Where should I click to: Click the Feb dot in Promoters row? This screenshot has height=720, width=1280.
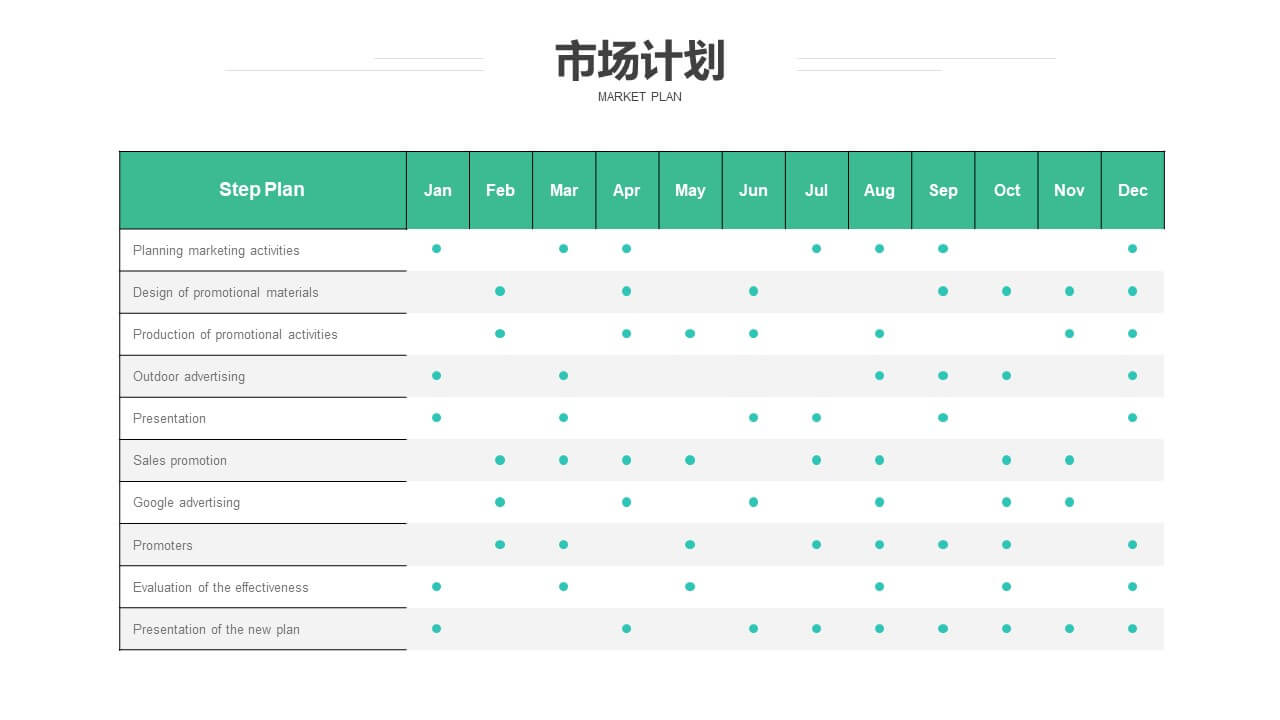coord(500,544)
